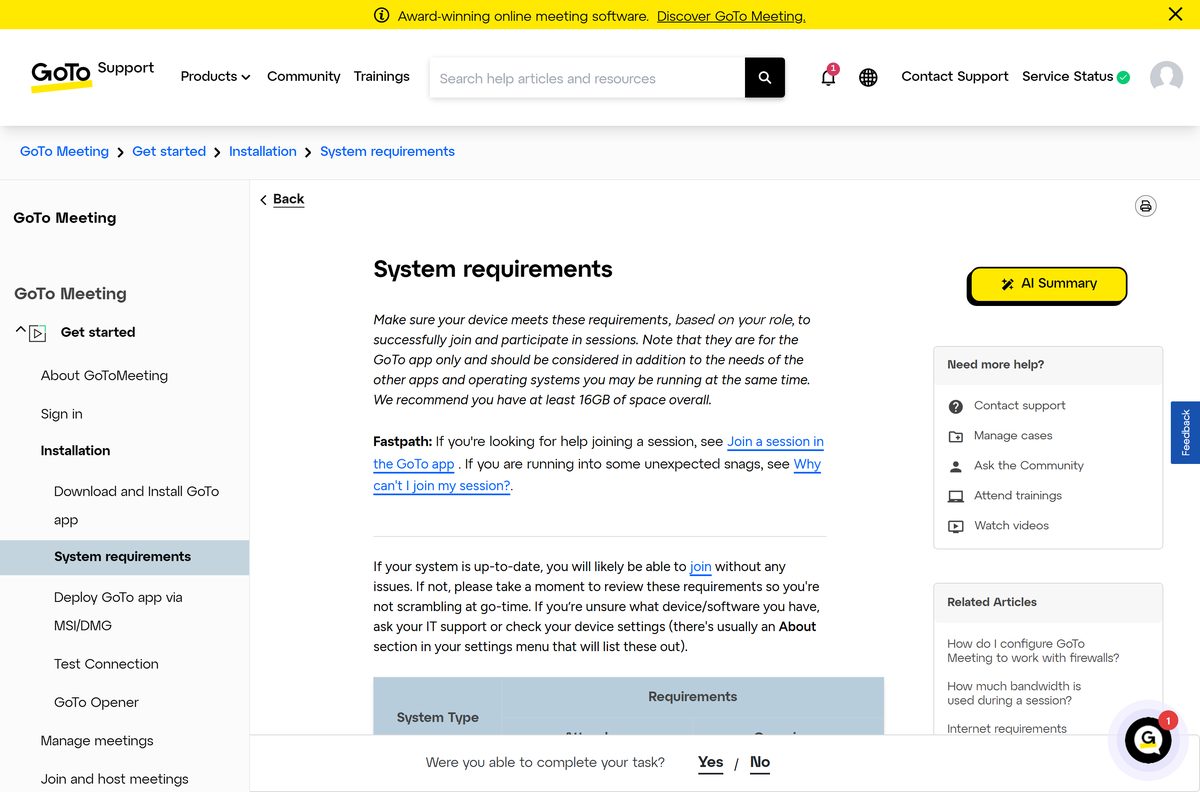Open the Manage cases link
This screenshot has height=792, width=1200.
tap(1013, 436)
